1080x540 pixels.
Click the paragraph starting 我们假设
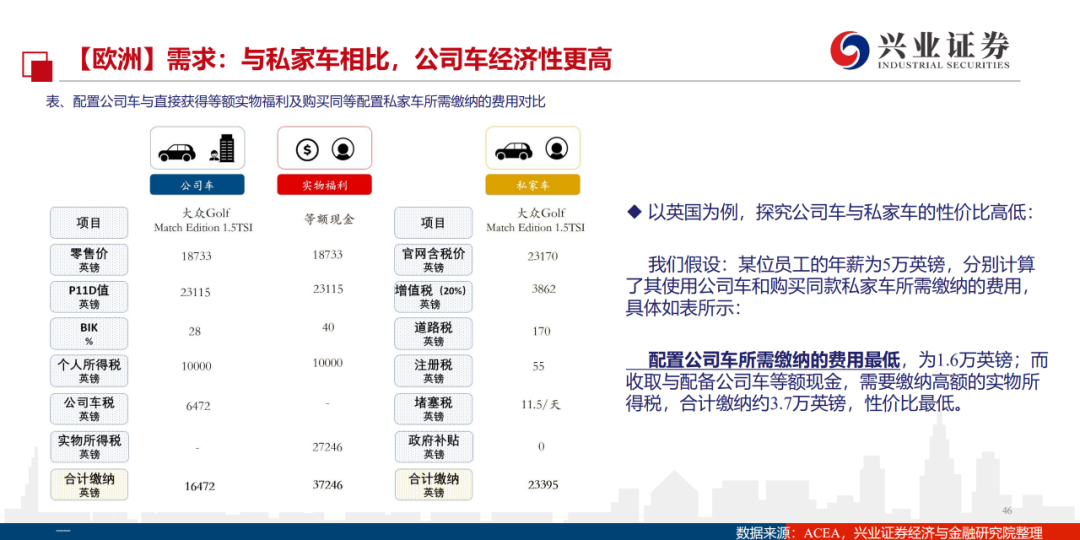(x=831, y=285)
